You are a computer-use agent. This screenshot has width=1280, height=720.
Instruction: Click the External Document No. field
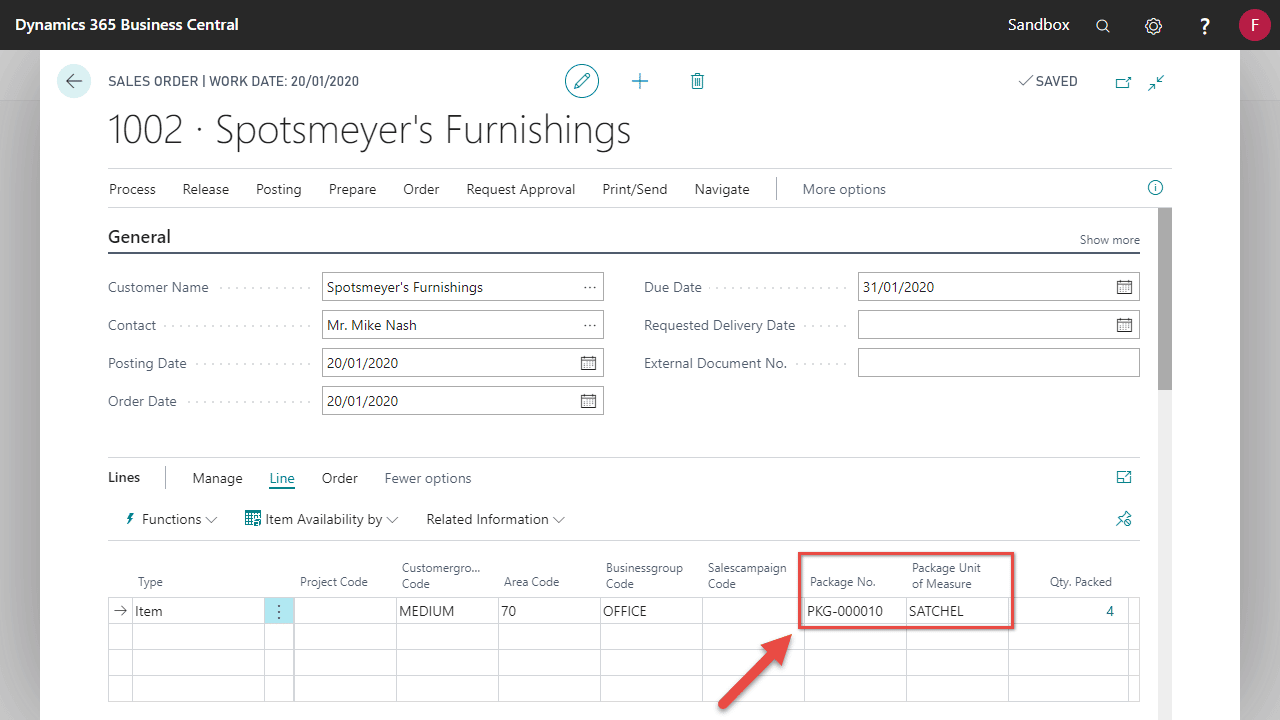tap(999, 363)
